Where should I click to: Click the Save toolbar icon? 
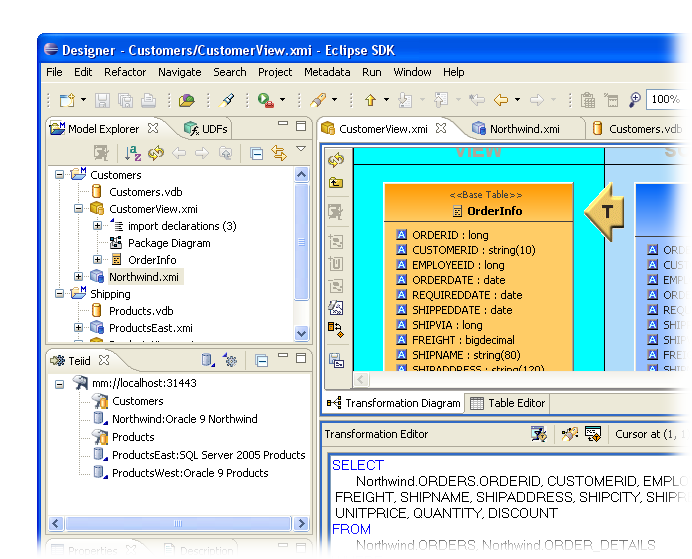[102, 100]
